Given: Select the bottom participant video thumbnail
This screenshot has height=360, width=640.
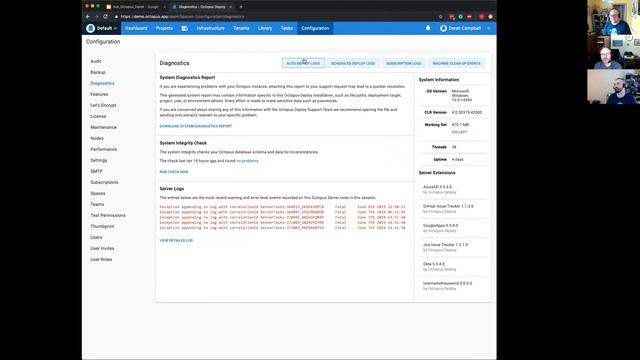Looking at the screenshot, I should coord(613,87).
